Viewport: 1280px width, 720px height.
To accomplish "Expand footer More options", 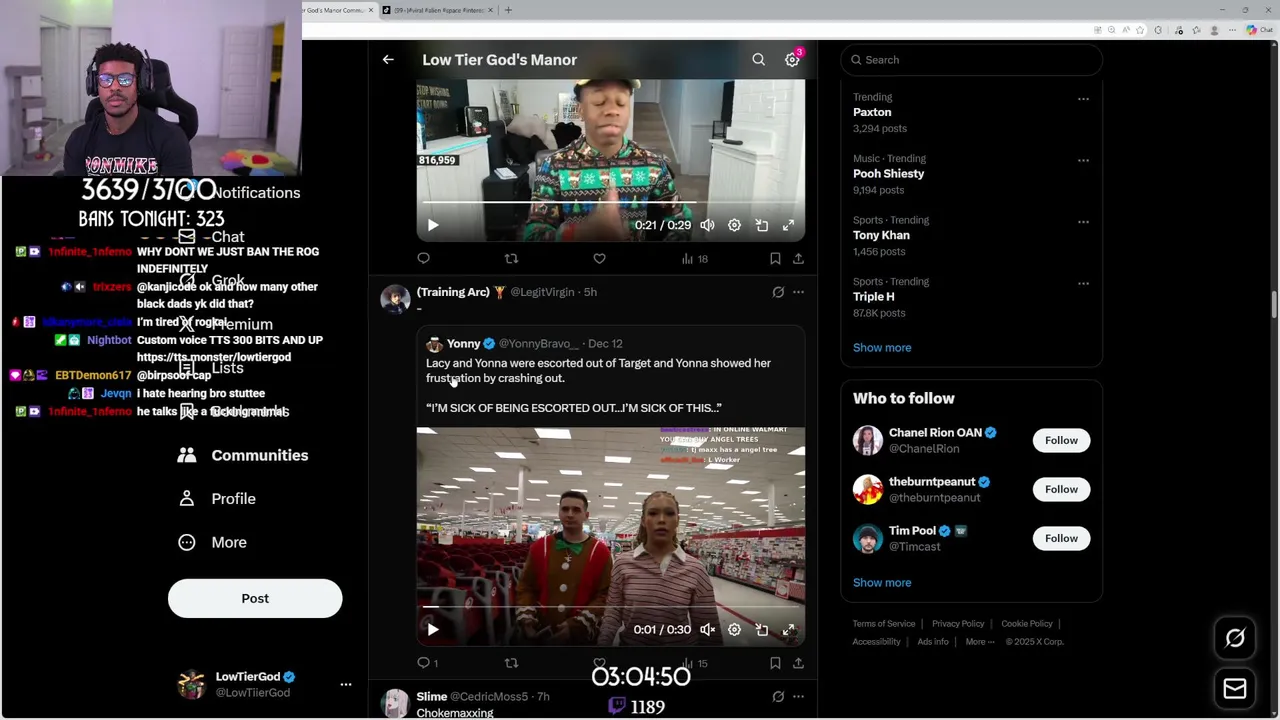I will pos(980,642).
